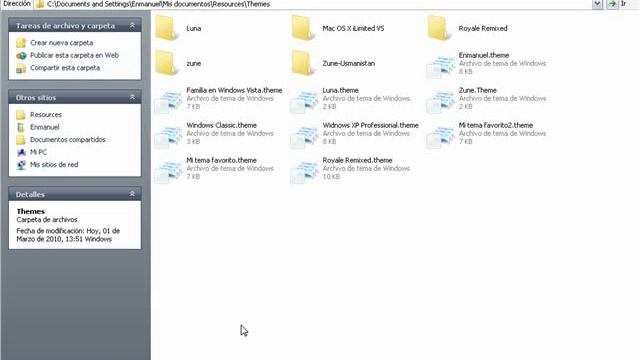Select the file name Mi tema favorito.theme
The height and width of the screenshot is (360, 640).
coord(222,160)
